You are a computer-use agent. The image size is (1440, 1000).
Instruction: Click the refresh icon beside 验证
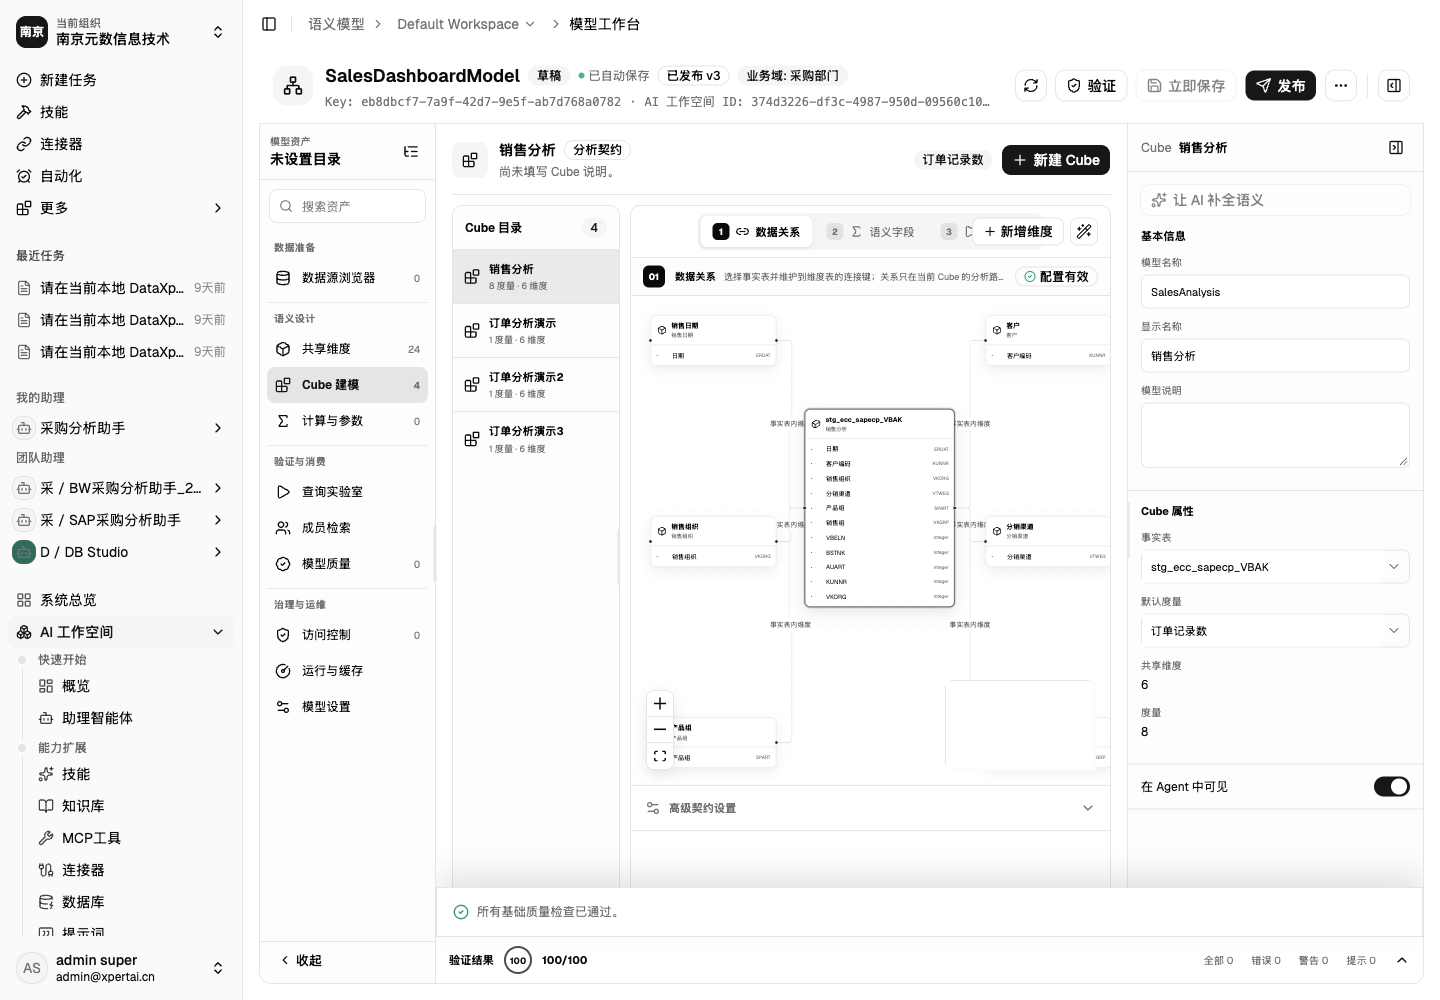pos(1031,86)
